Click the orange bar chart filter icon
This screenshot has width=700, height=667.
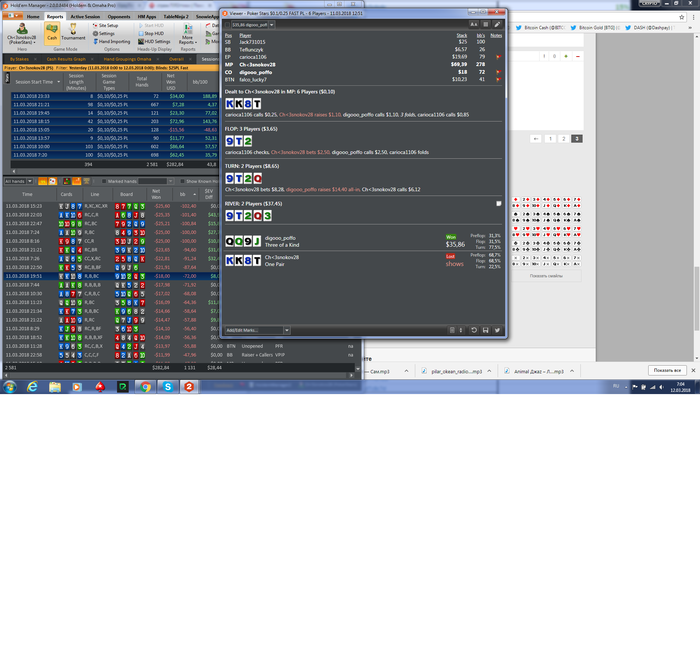(x=76, y=181)
